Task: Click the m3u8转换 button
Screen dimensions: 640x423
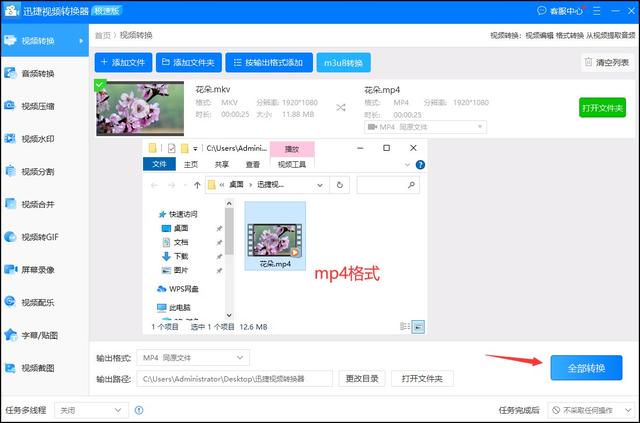Action: pos(343,62)
